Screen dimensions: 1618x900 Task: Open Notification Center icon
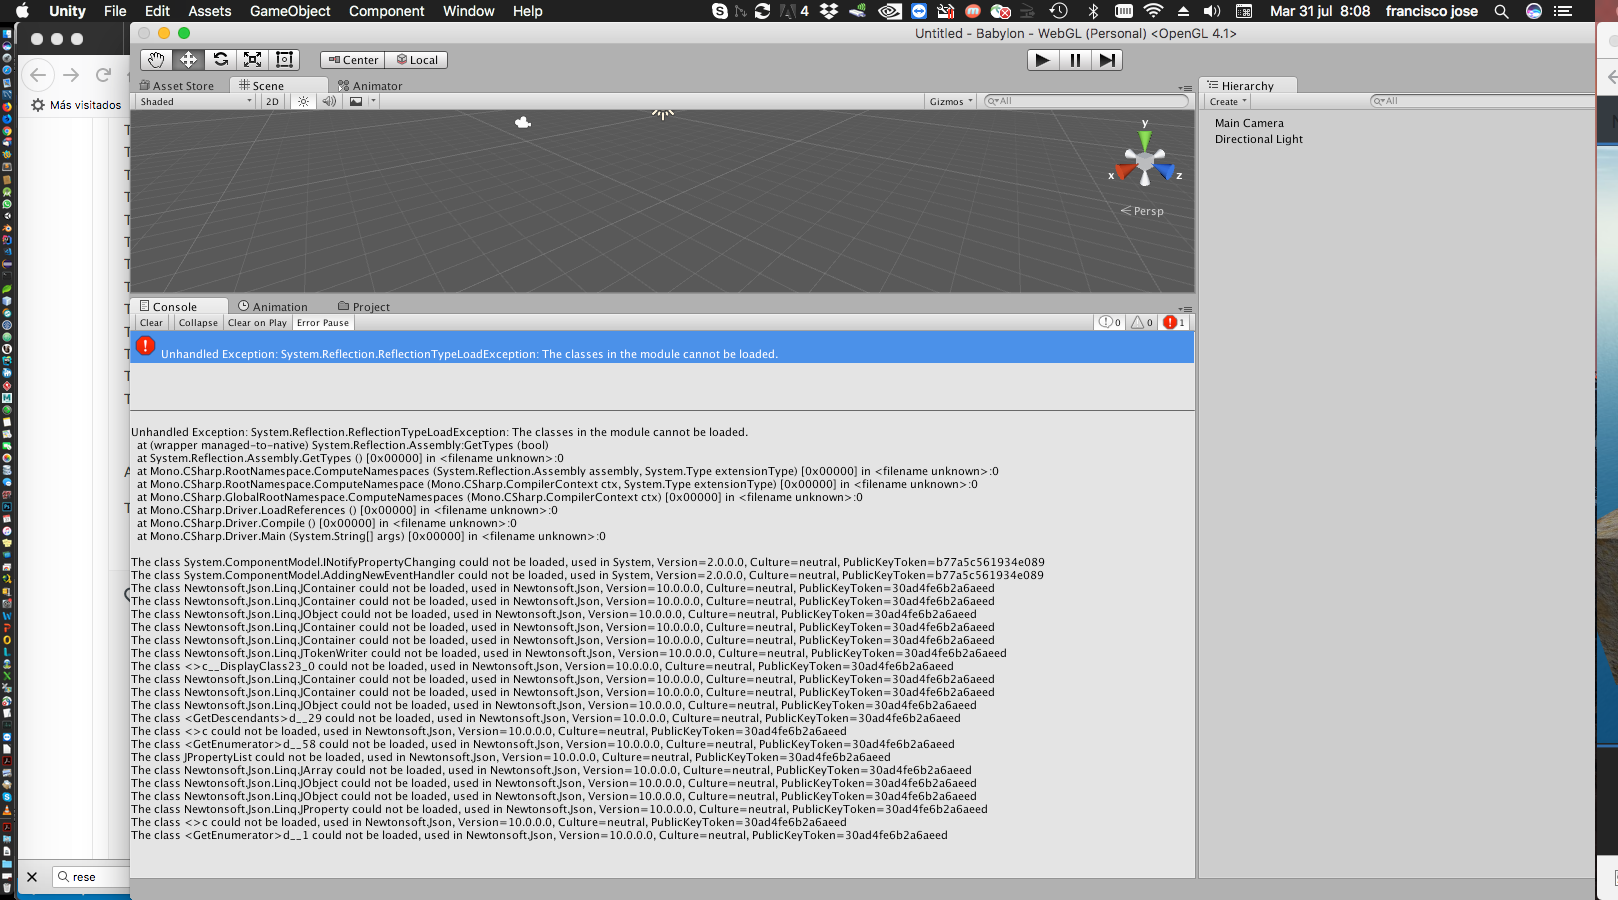coord(1563,11)
